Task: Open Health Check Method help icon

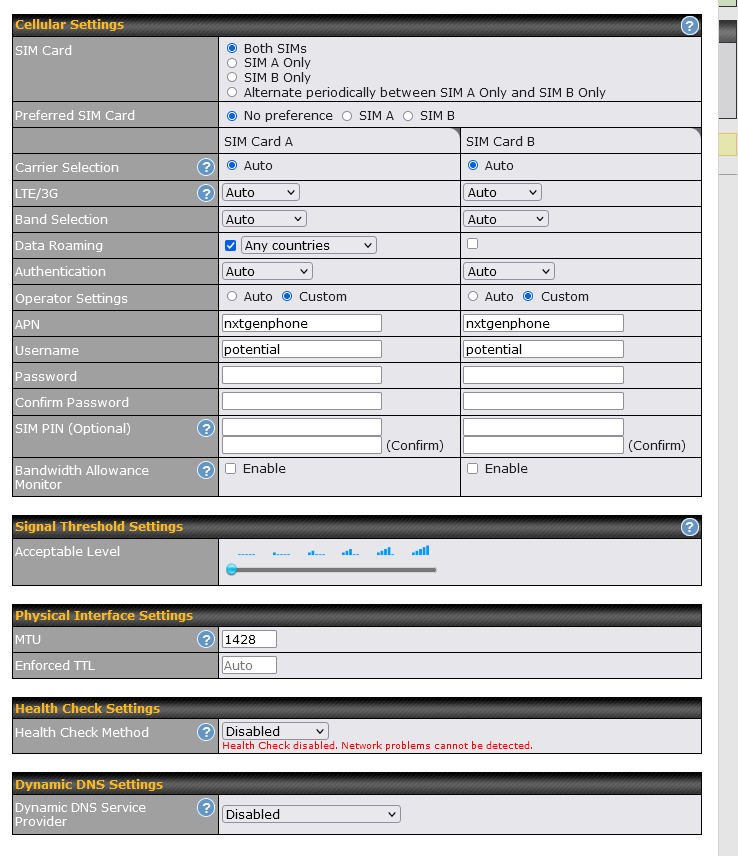Action: coord(206,732)
